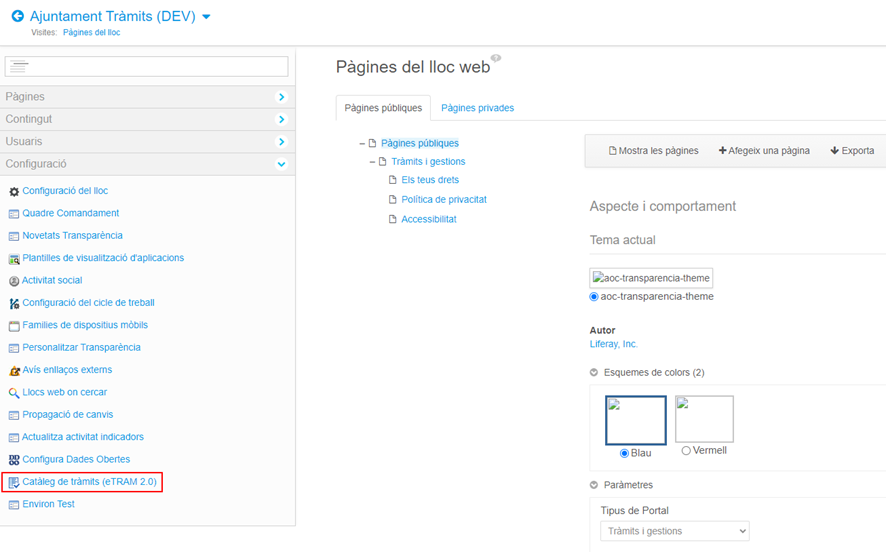This screenshot has height=552, width=886.
Task: Collapse the Configuració sidebar section
Action: tap(281, 164)
